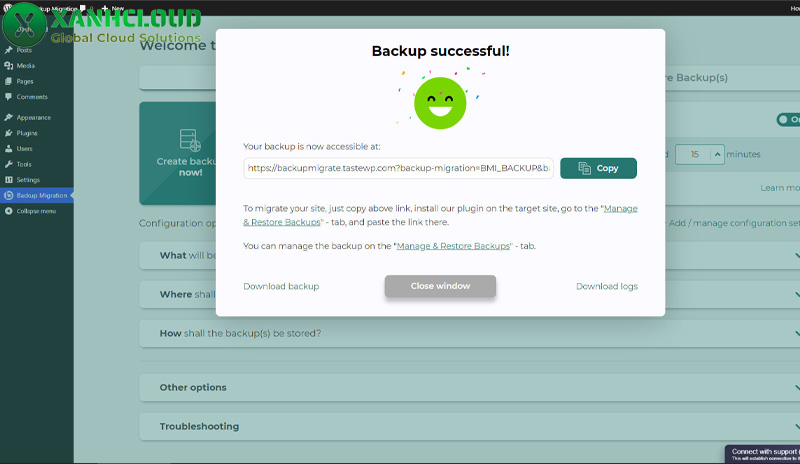Expand the Troubleshooting section

point(469,426)
